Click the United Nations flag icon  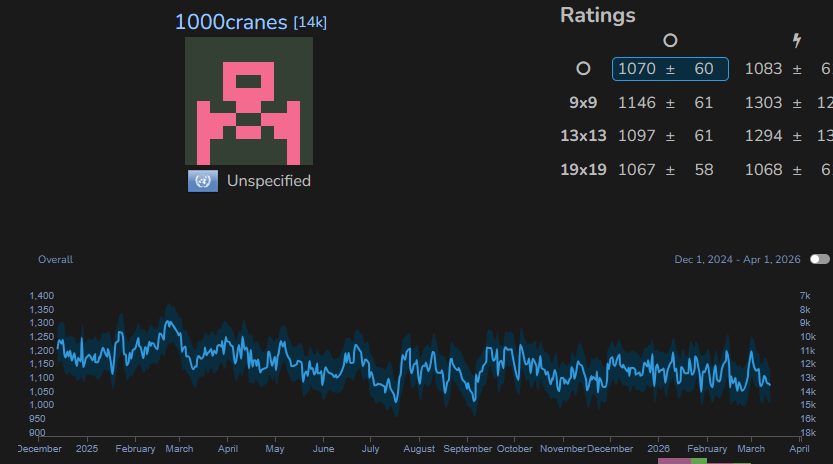click(203, 181)
